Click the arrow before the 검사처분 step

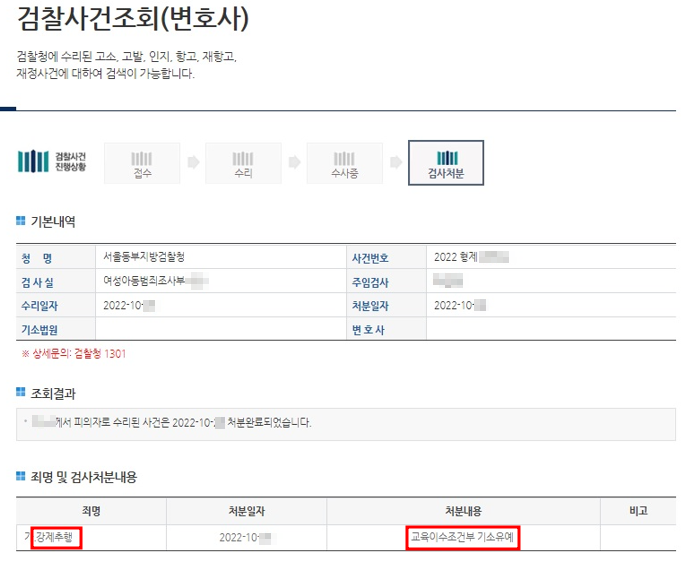coord(396,161)
